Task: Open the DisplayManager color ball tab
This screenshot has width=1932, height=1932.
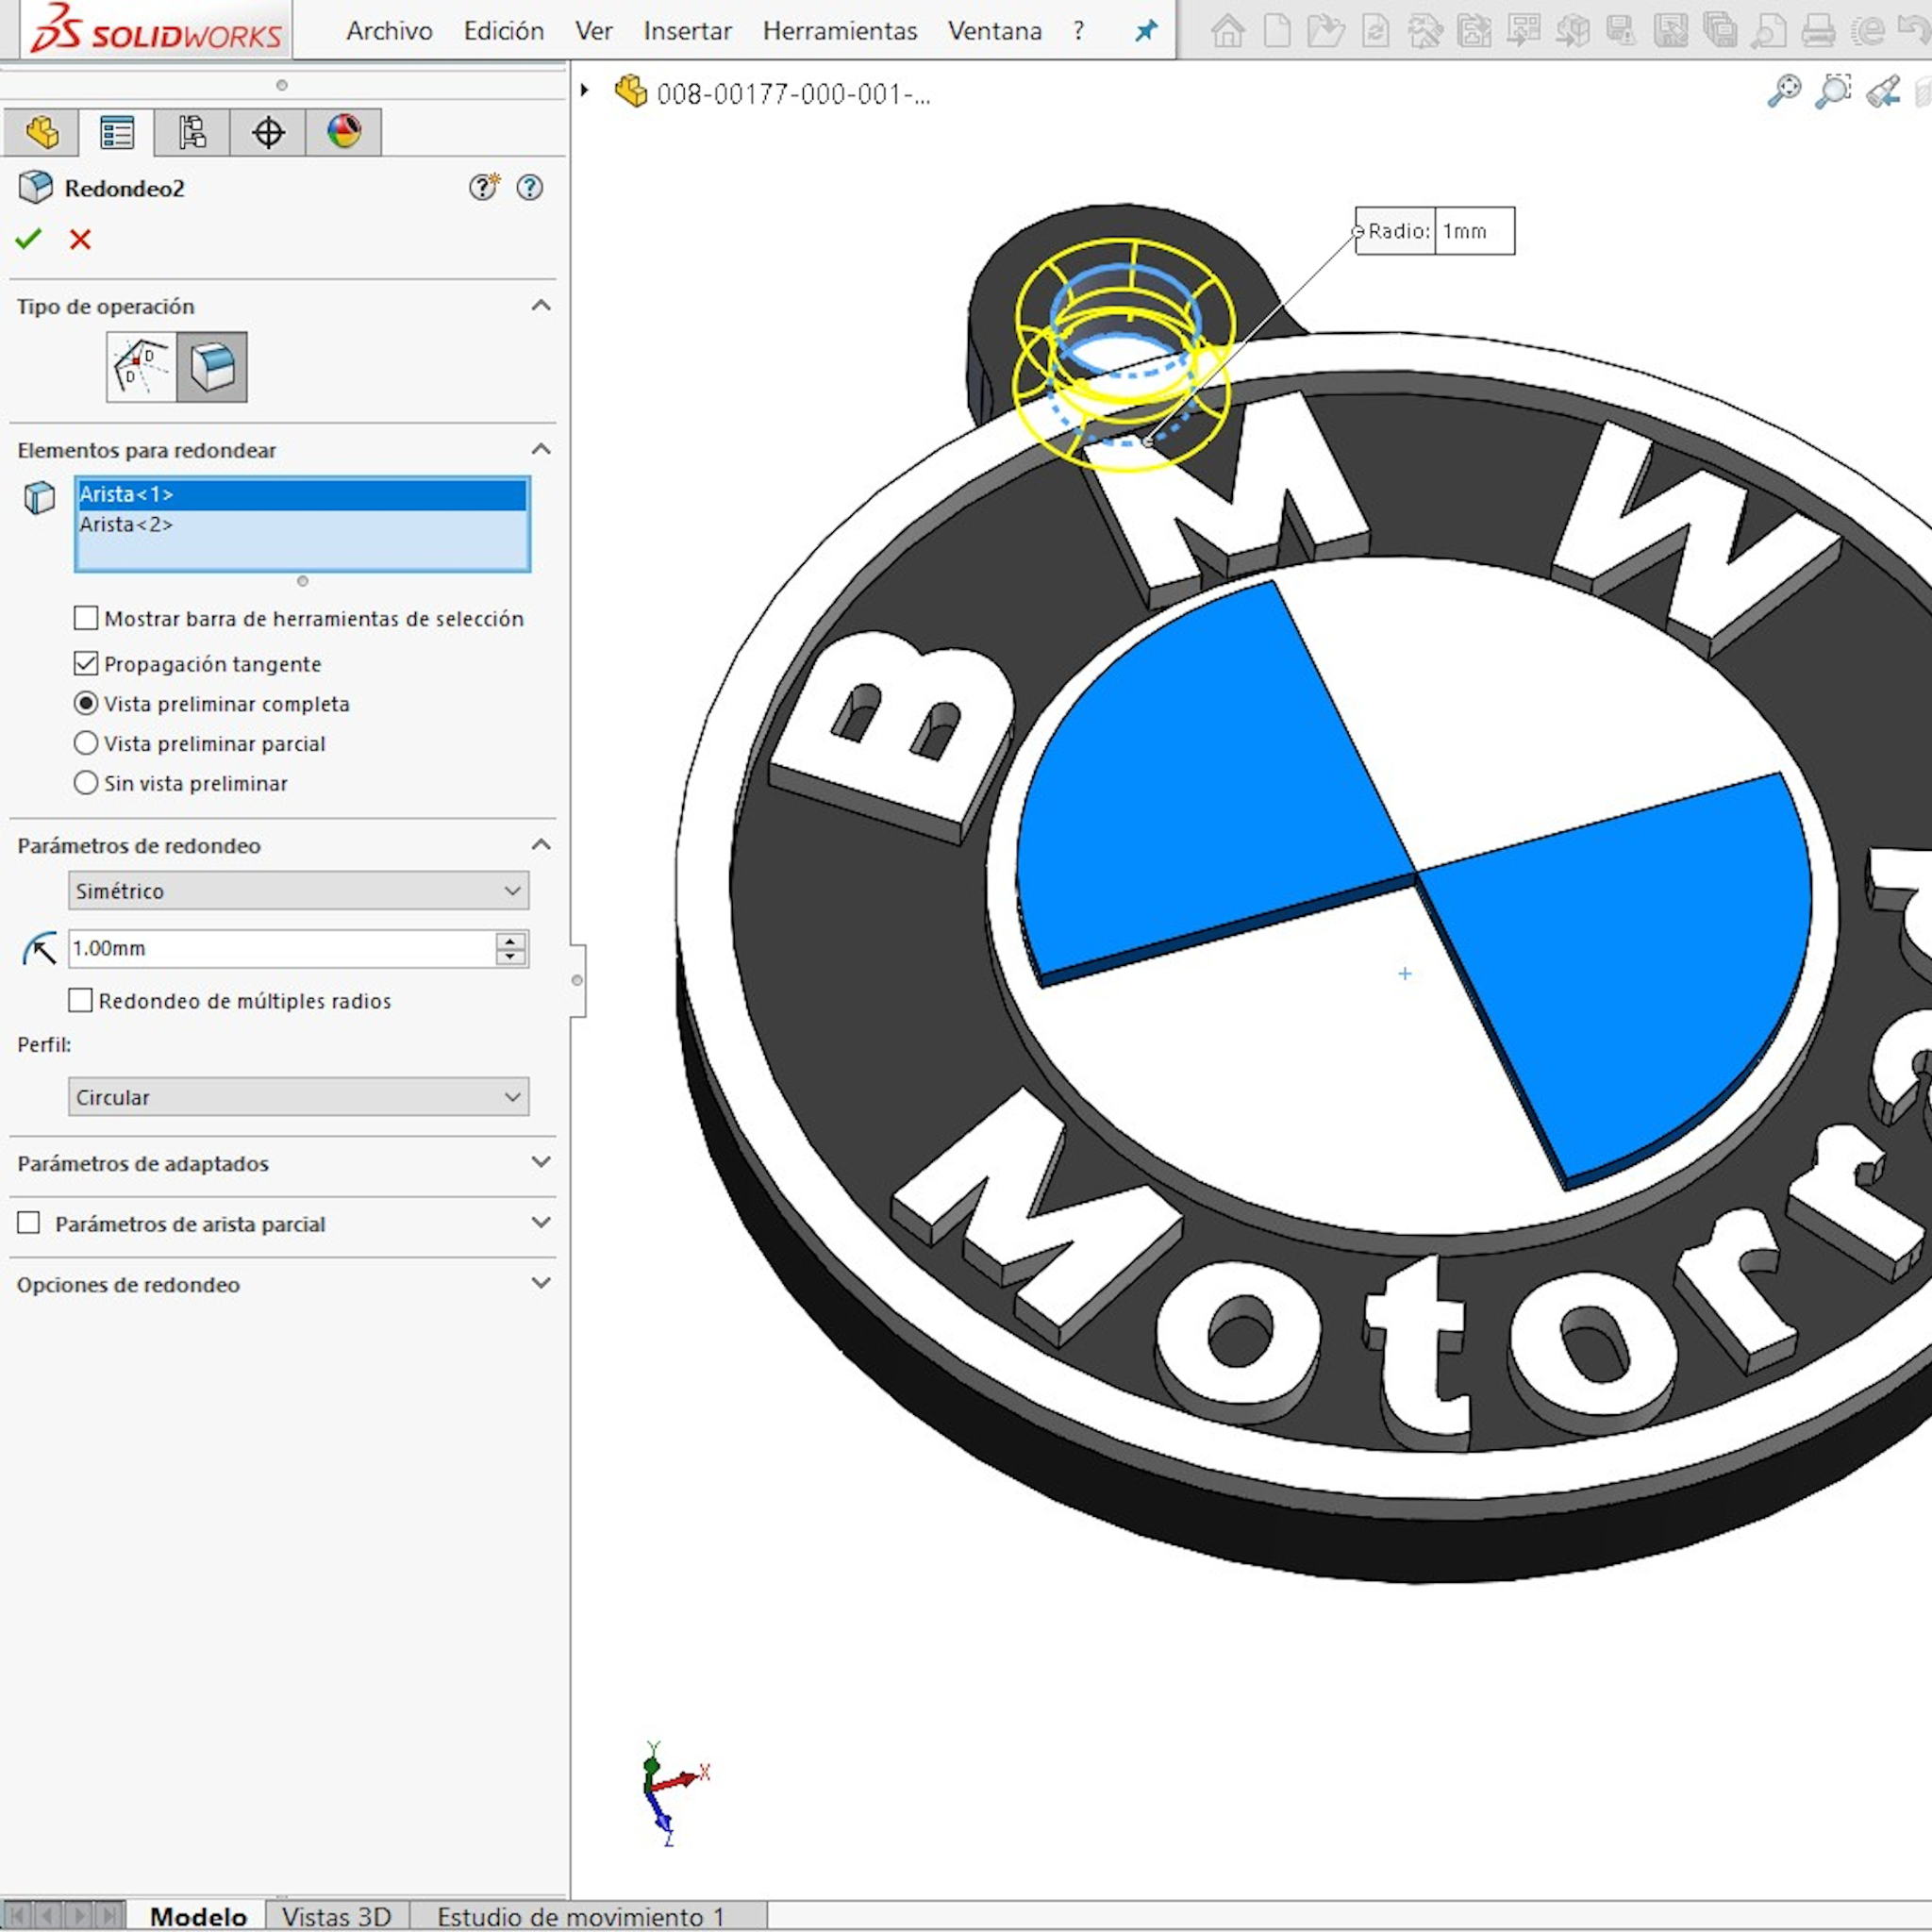Action: pos(344,132)
